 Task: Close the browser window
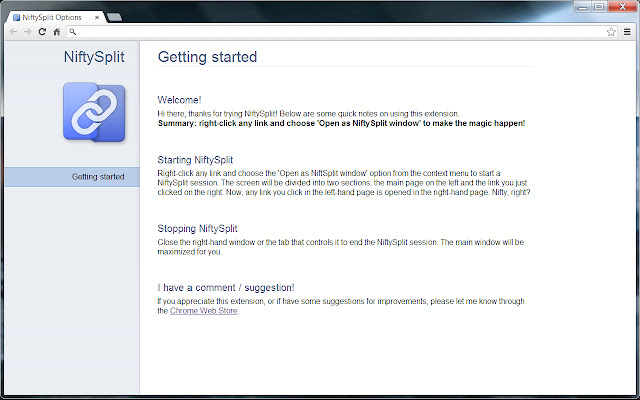622,6
